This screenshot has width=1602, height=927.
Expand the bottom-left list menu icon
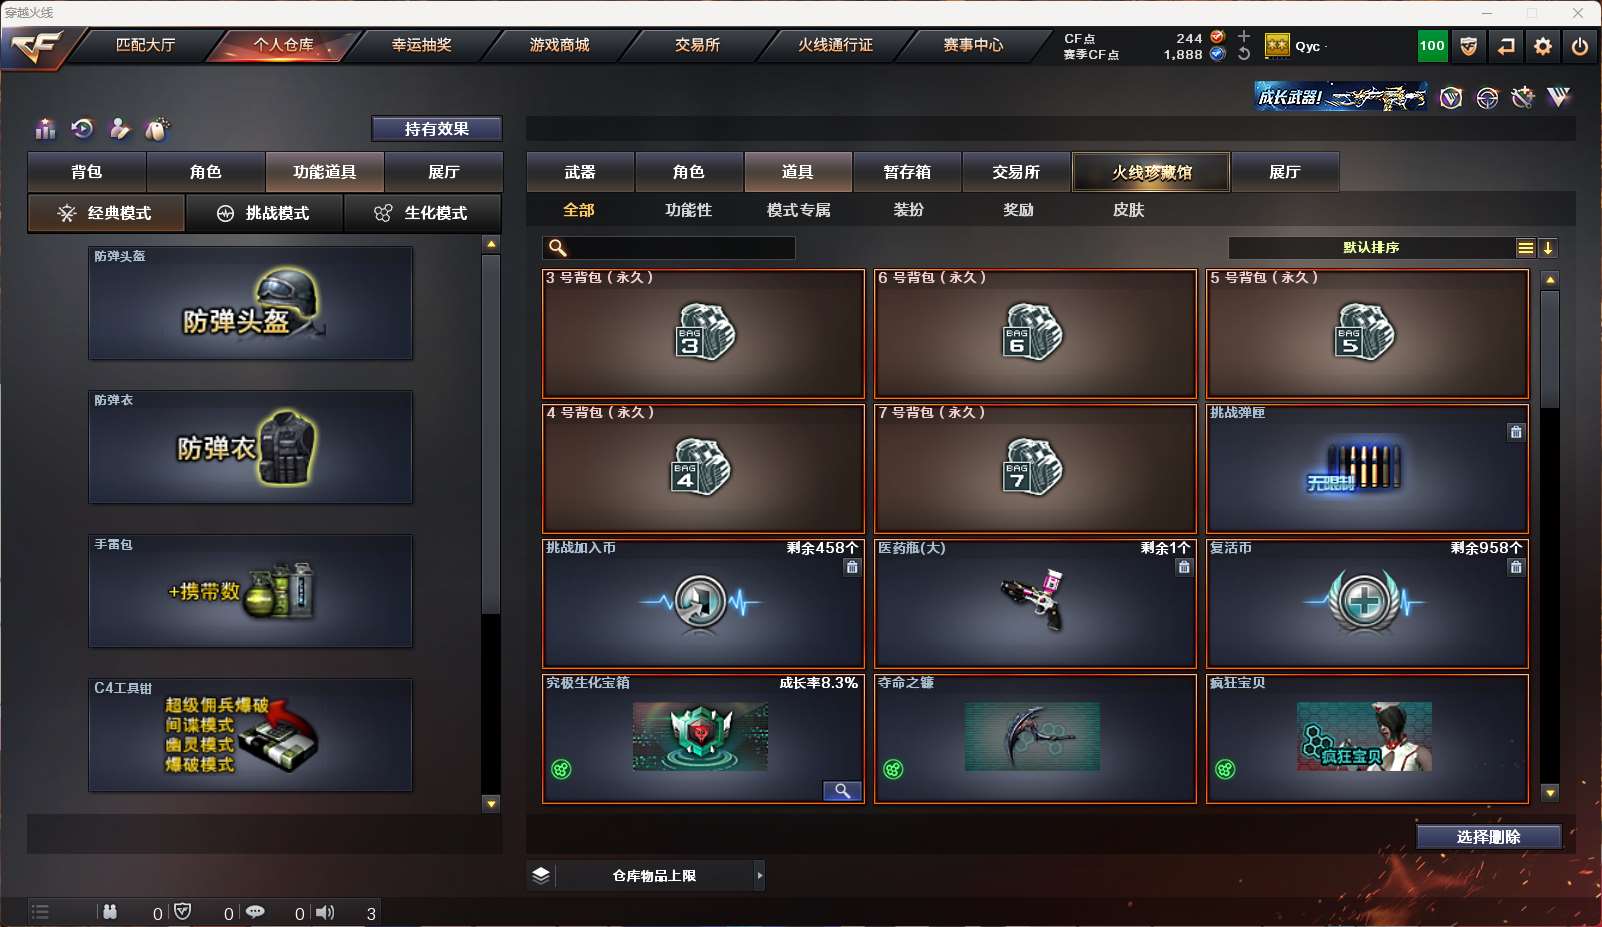pos(40,912)
